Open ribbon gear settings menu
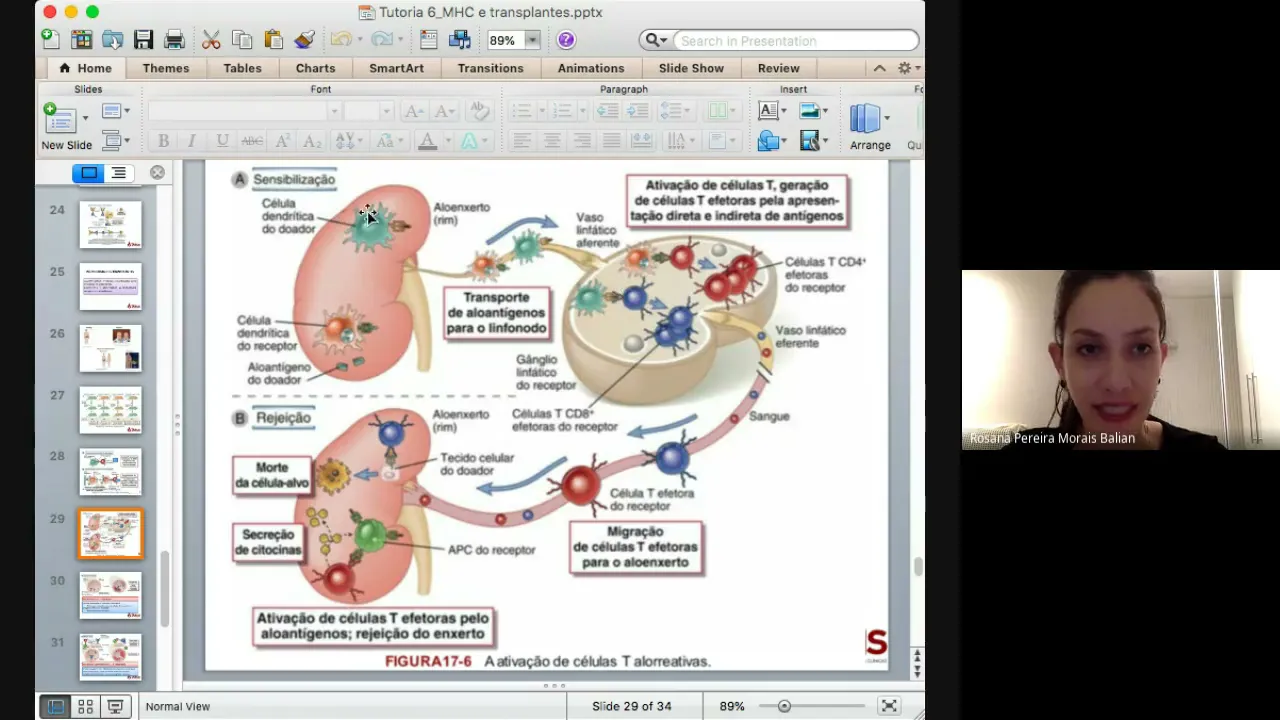Screen dimensions: 1280x720 909,68
